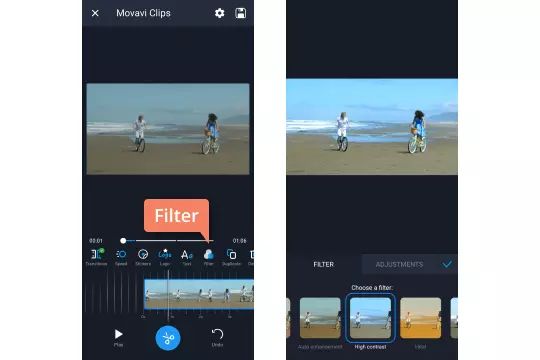Duplicate the selected clip
Viewport: 540px width, 360px height.
231,257
